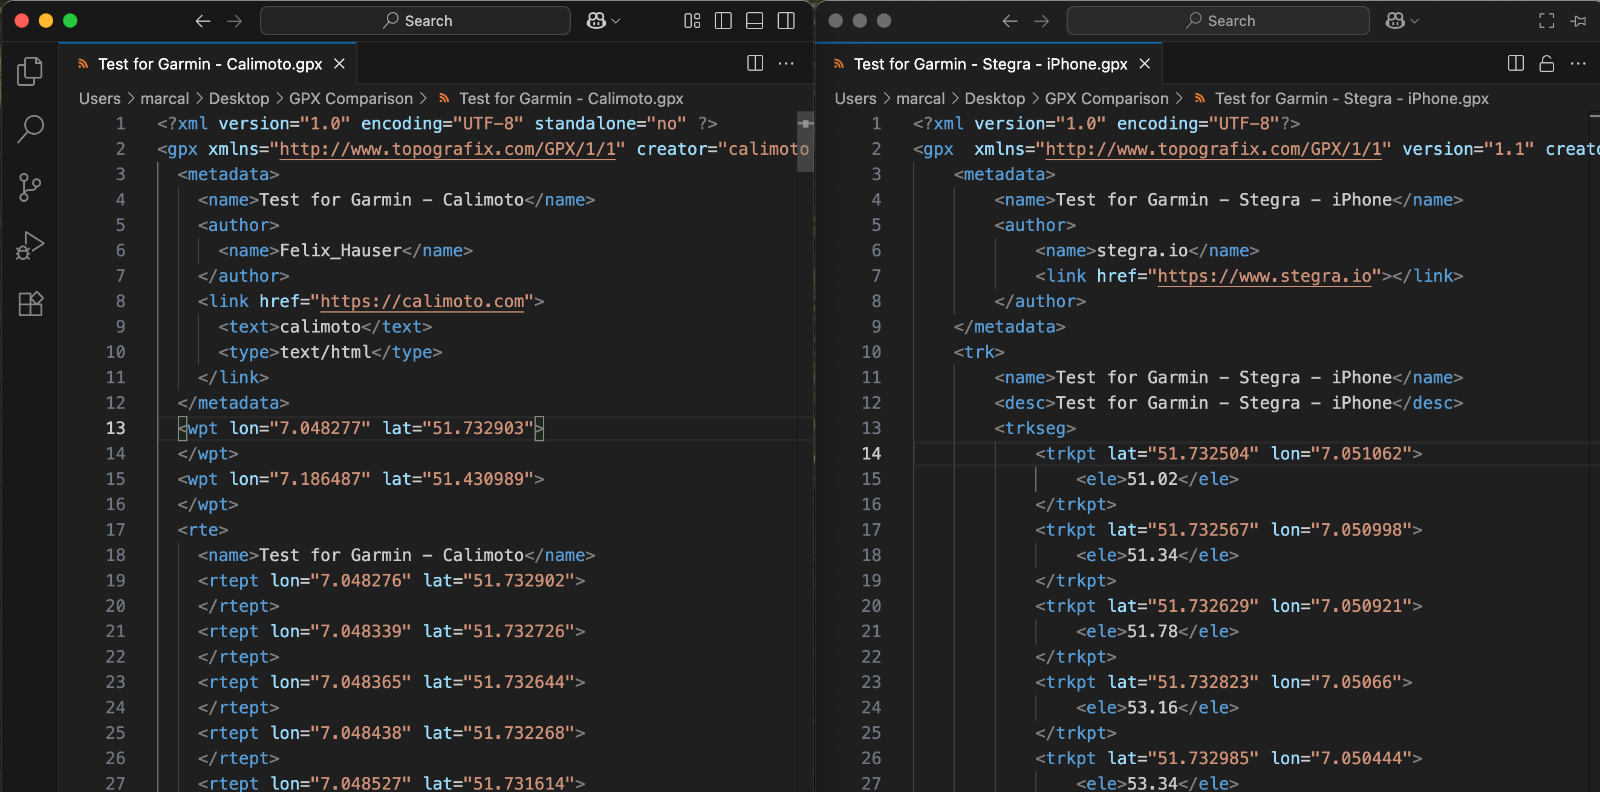
Task: Click the <rte> tag line
Action: click(x=203, y=530)
